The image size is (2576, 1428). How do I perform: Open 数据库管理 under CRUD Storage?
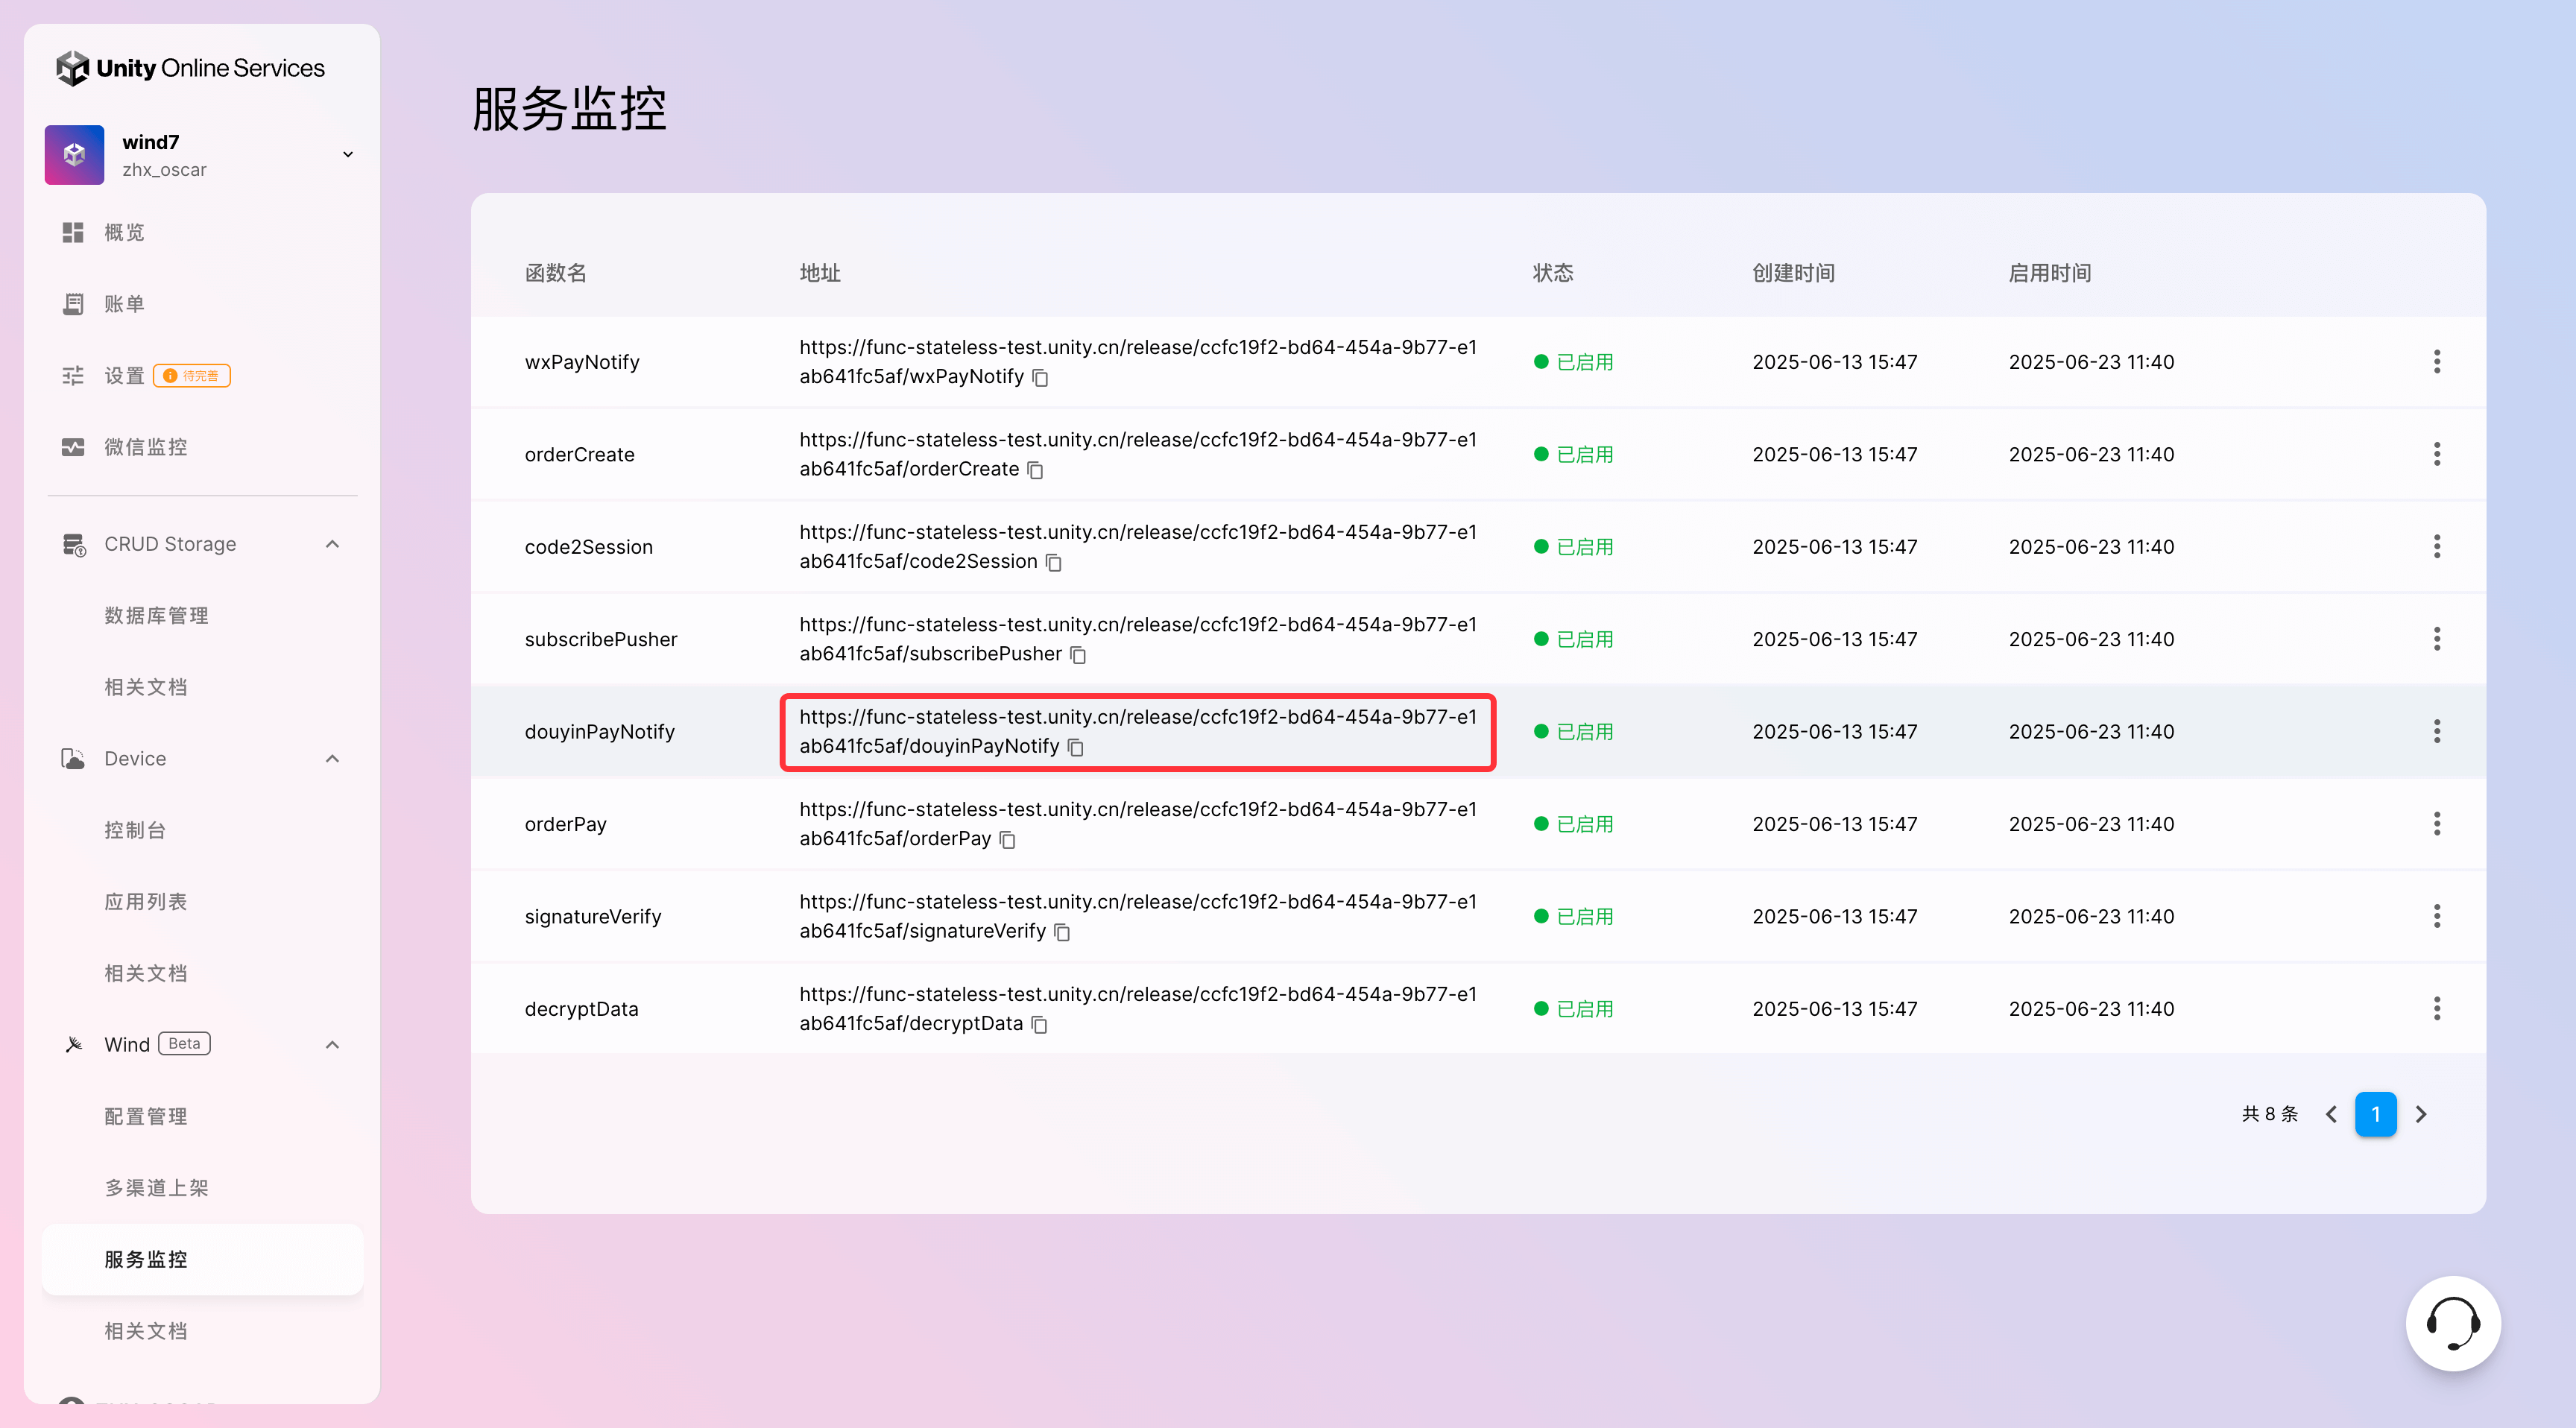point(156,616)
